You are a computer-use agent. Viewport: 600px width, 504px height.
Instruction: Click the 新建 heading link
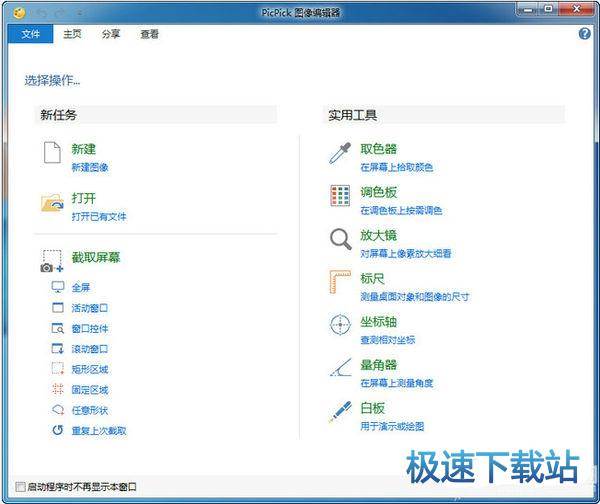(x=84, y=149)
